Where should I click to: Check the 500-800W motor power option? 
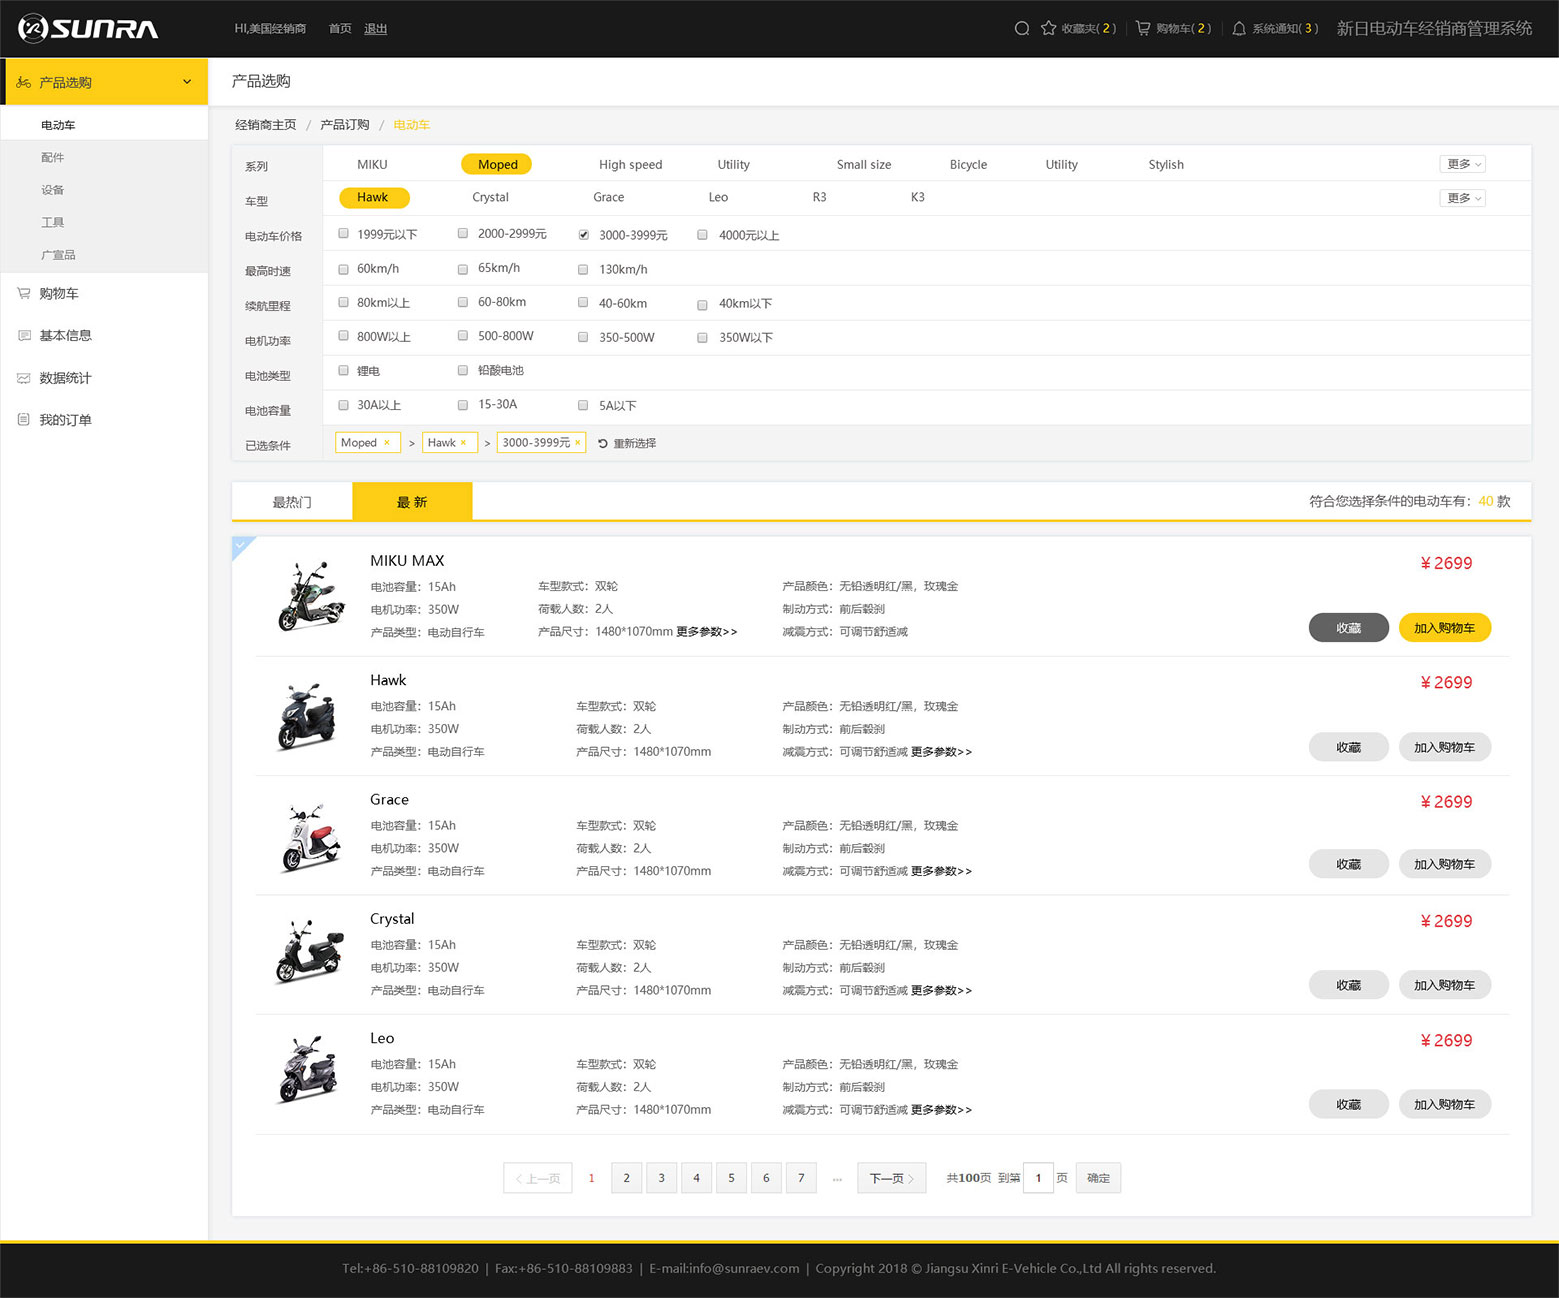462,336
